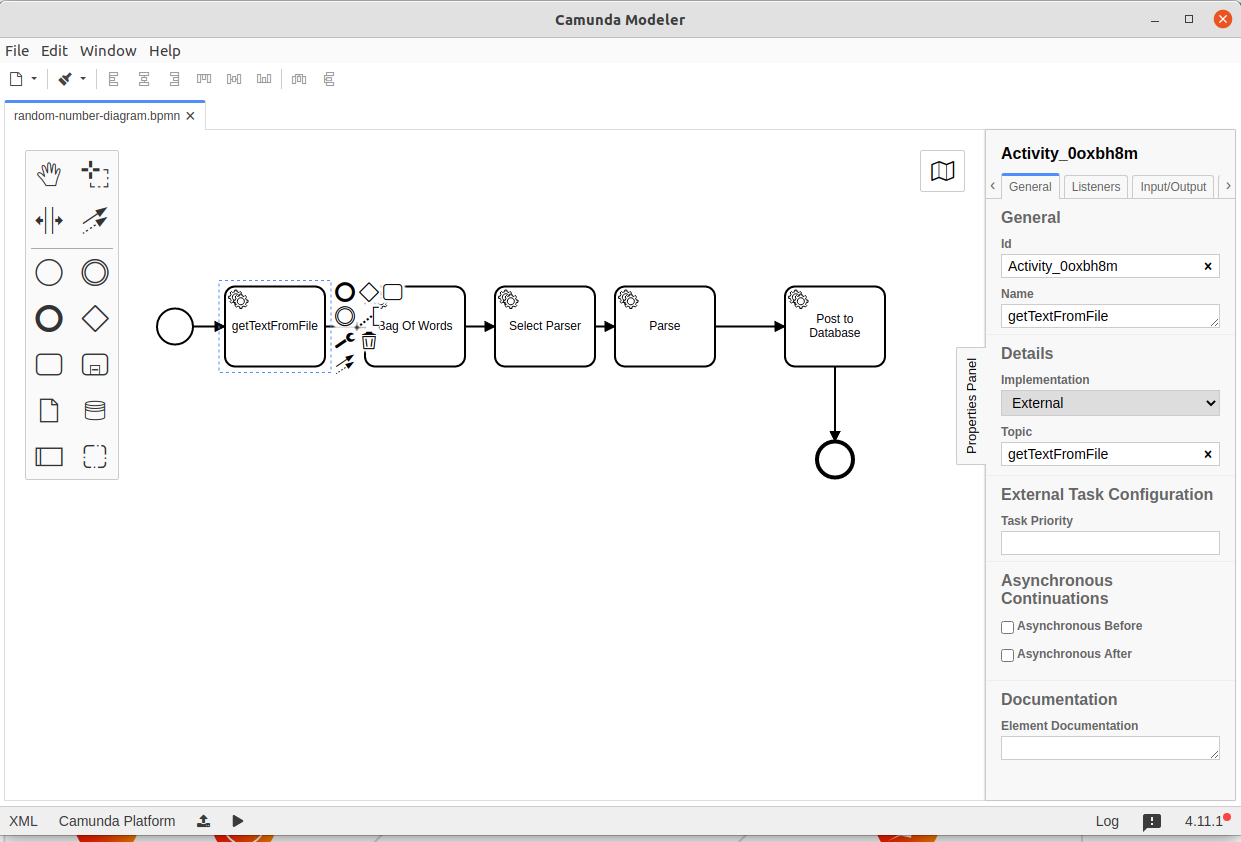The height and width of the screenshot is (842, 1241).
Task: Append intermediate event via context pad
Action: (345, 316)
